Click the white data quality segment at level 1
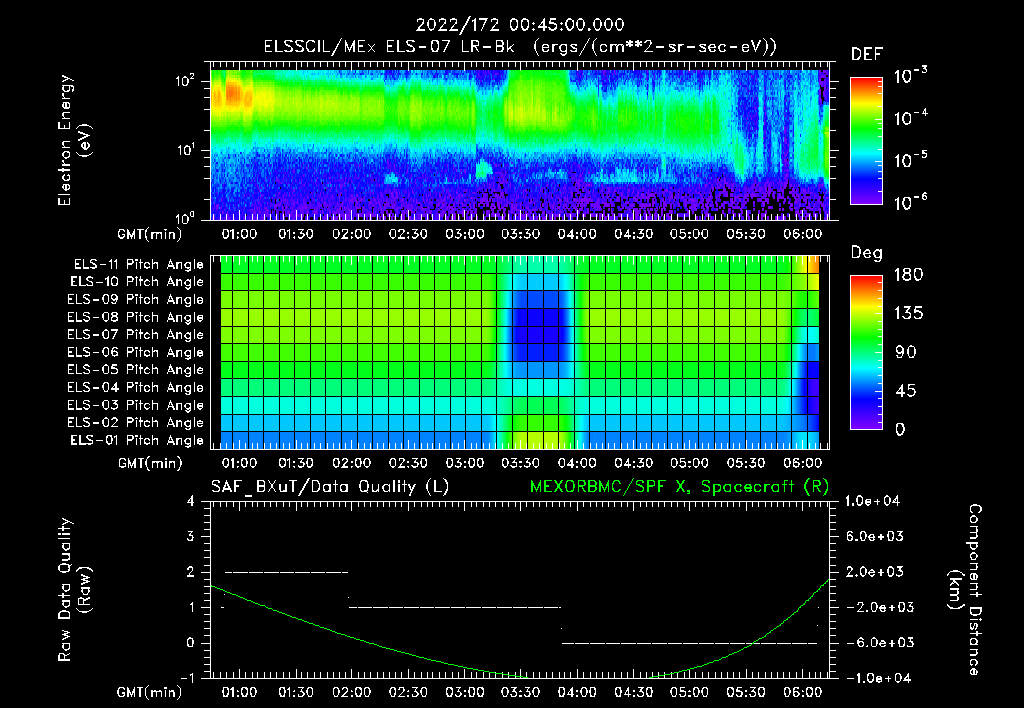 coord(455,607)
